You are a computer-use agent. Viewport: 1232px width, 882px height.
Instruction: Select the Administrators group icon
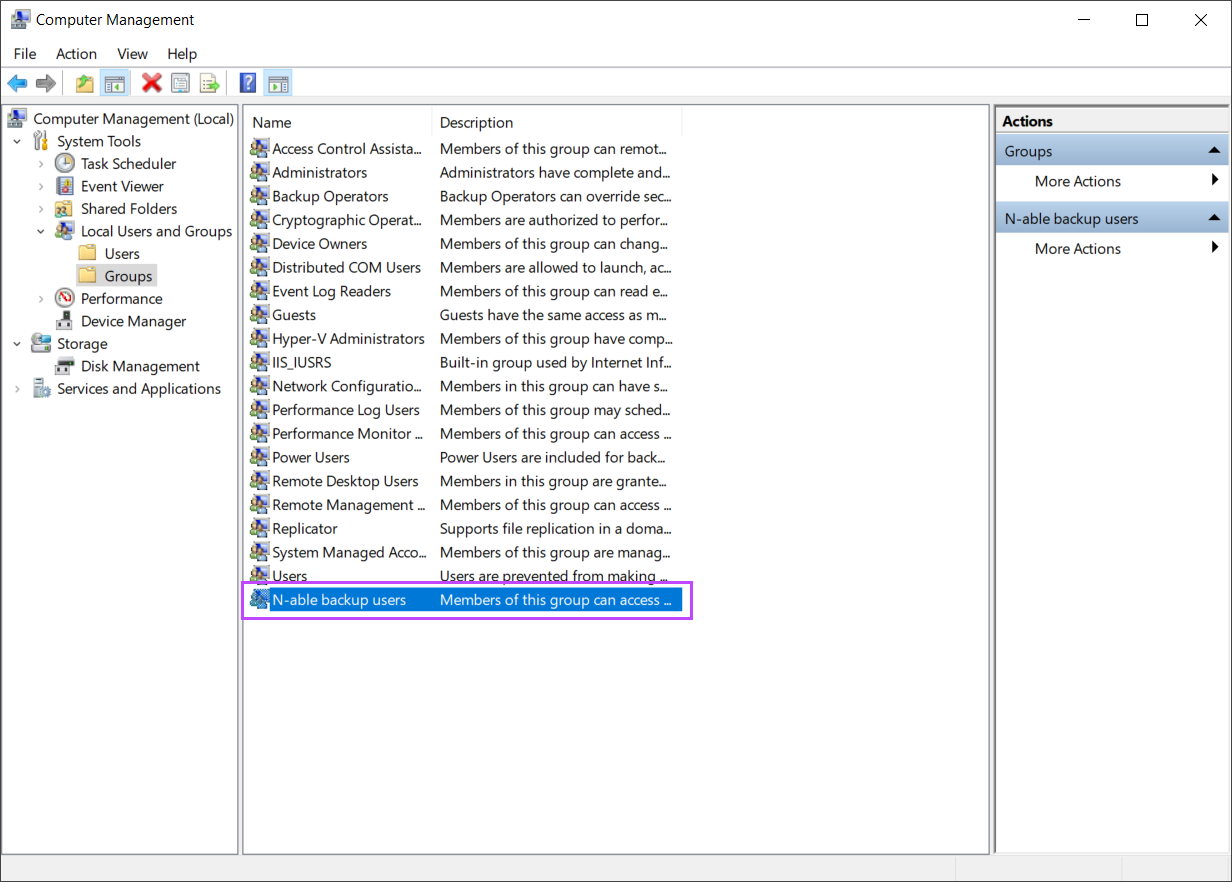pyautogui.click(x=260, y=173)
